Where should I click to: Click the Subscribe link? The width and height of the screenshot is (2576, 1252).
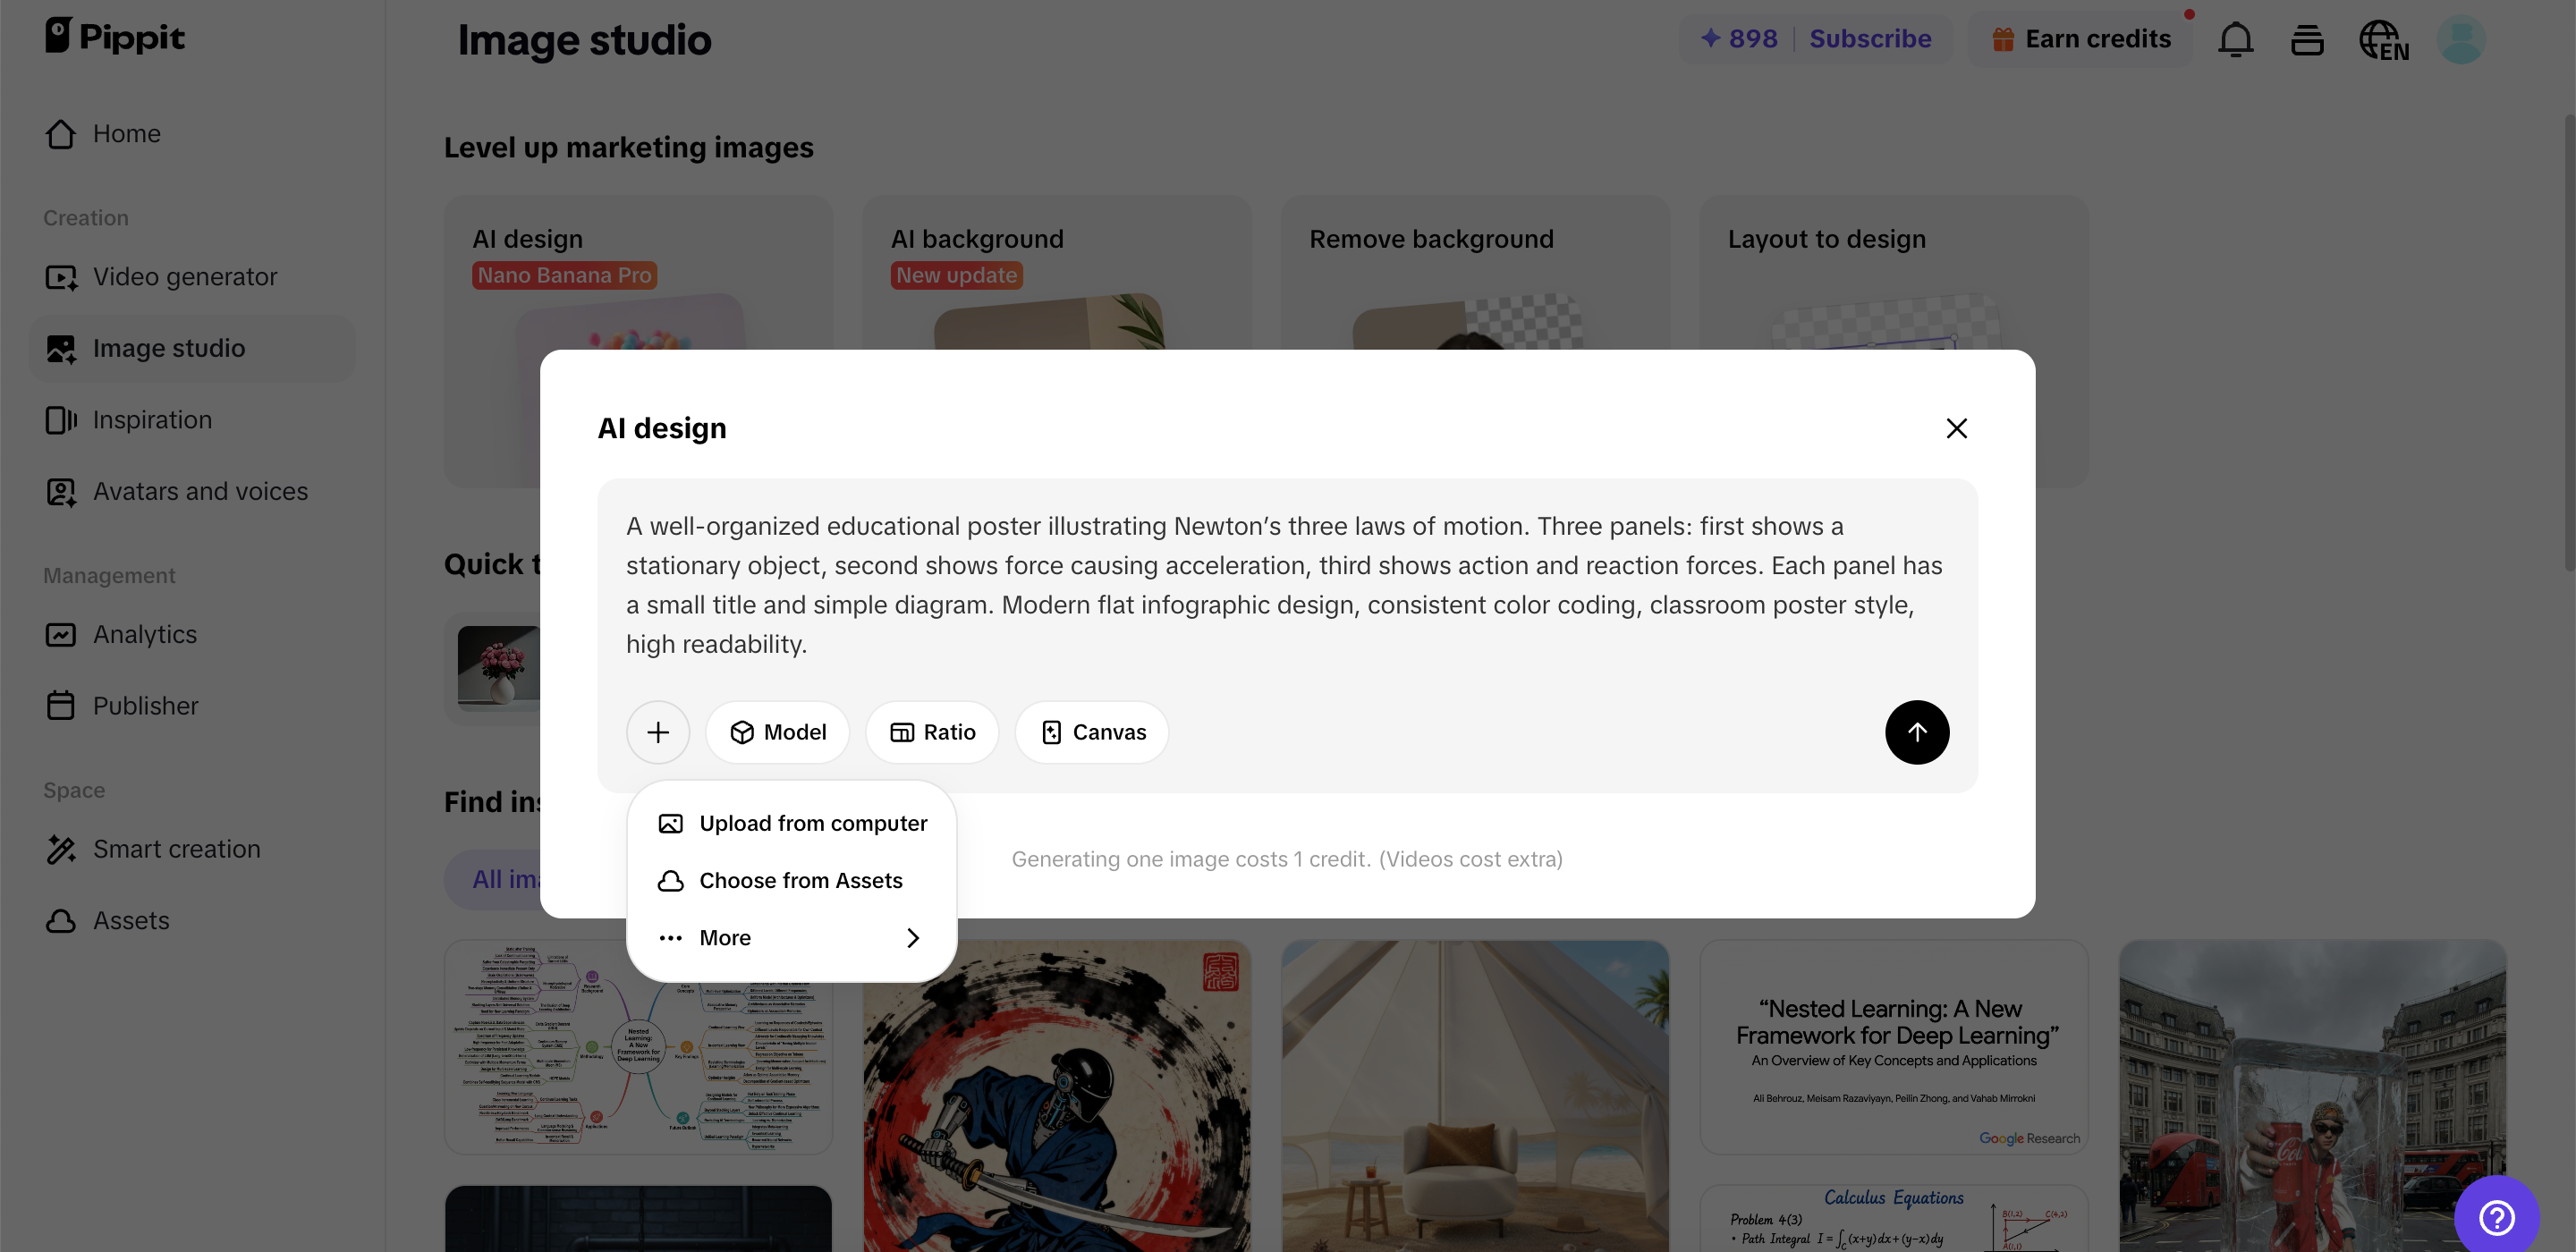click(1870, 39)
